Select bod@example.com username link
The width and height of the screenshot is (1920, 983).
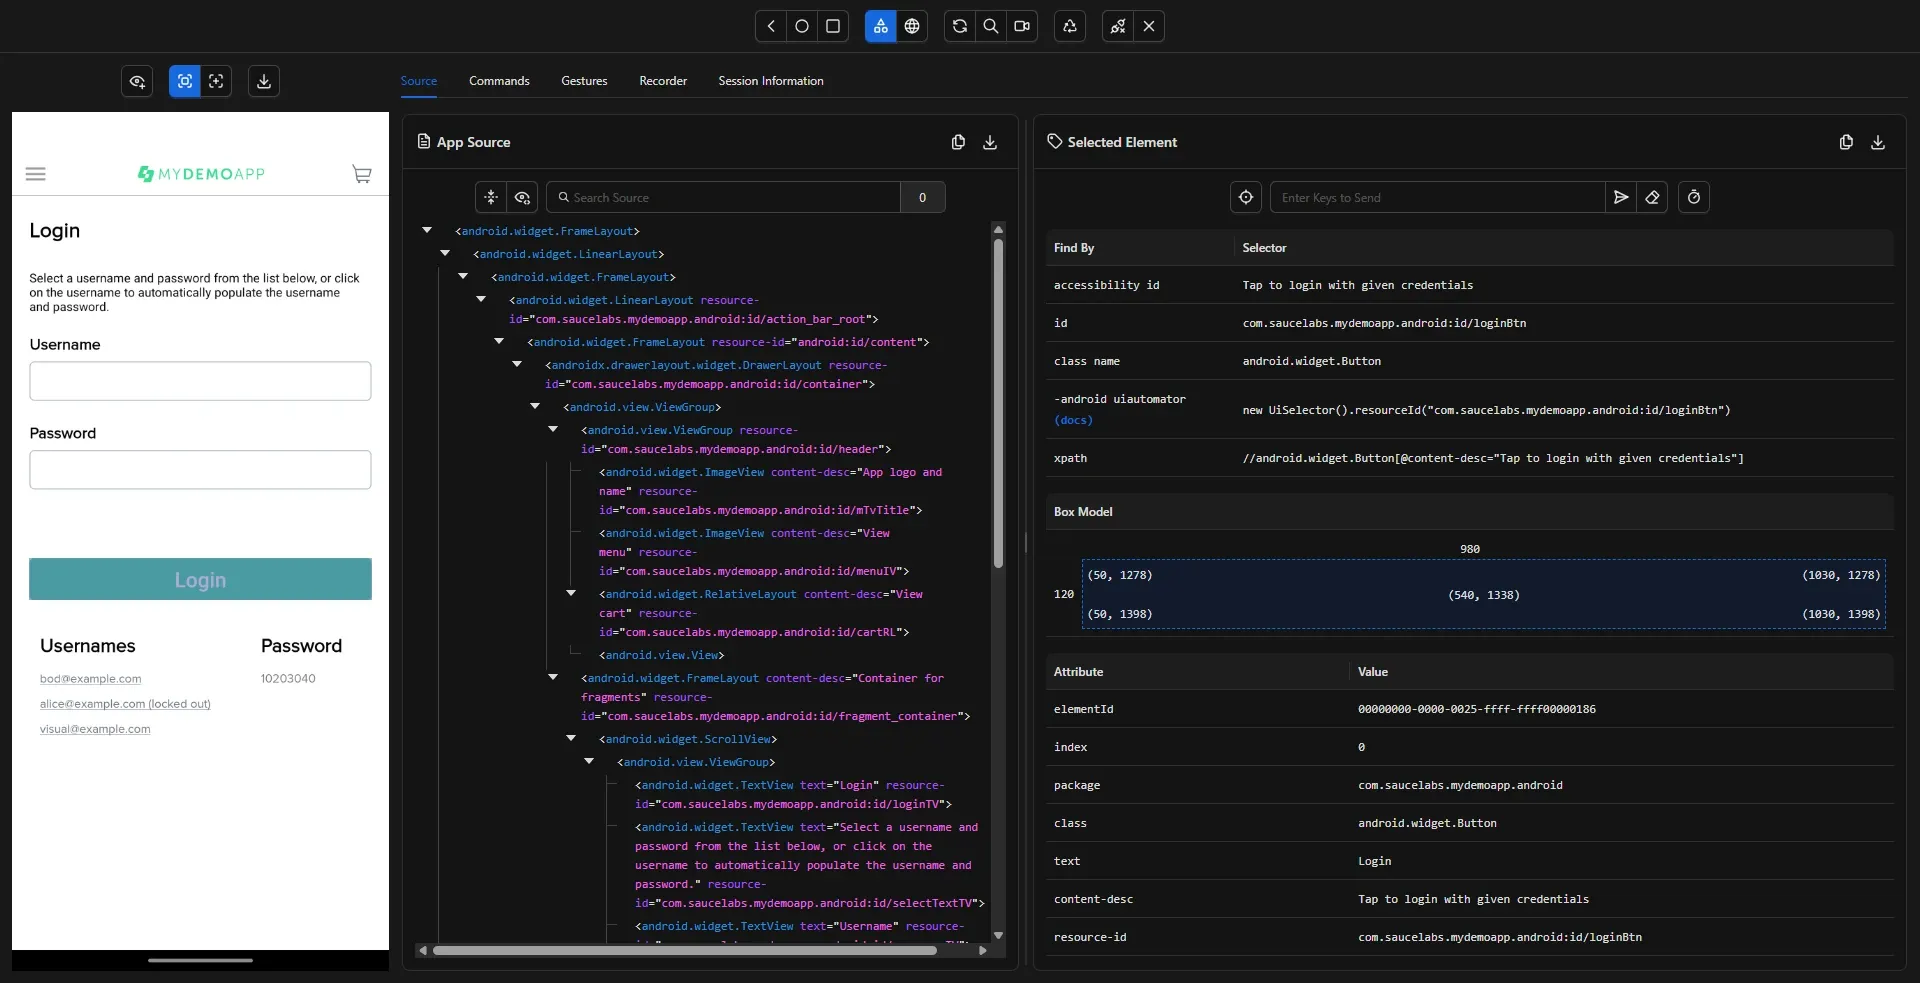[x=90, y=679]
